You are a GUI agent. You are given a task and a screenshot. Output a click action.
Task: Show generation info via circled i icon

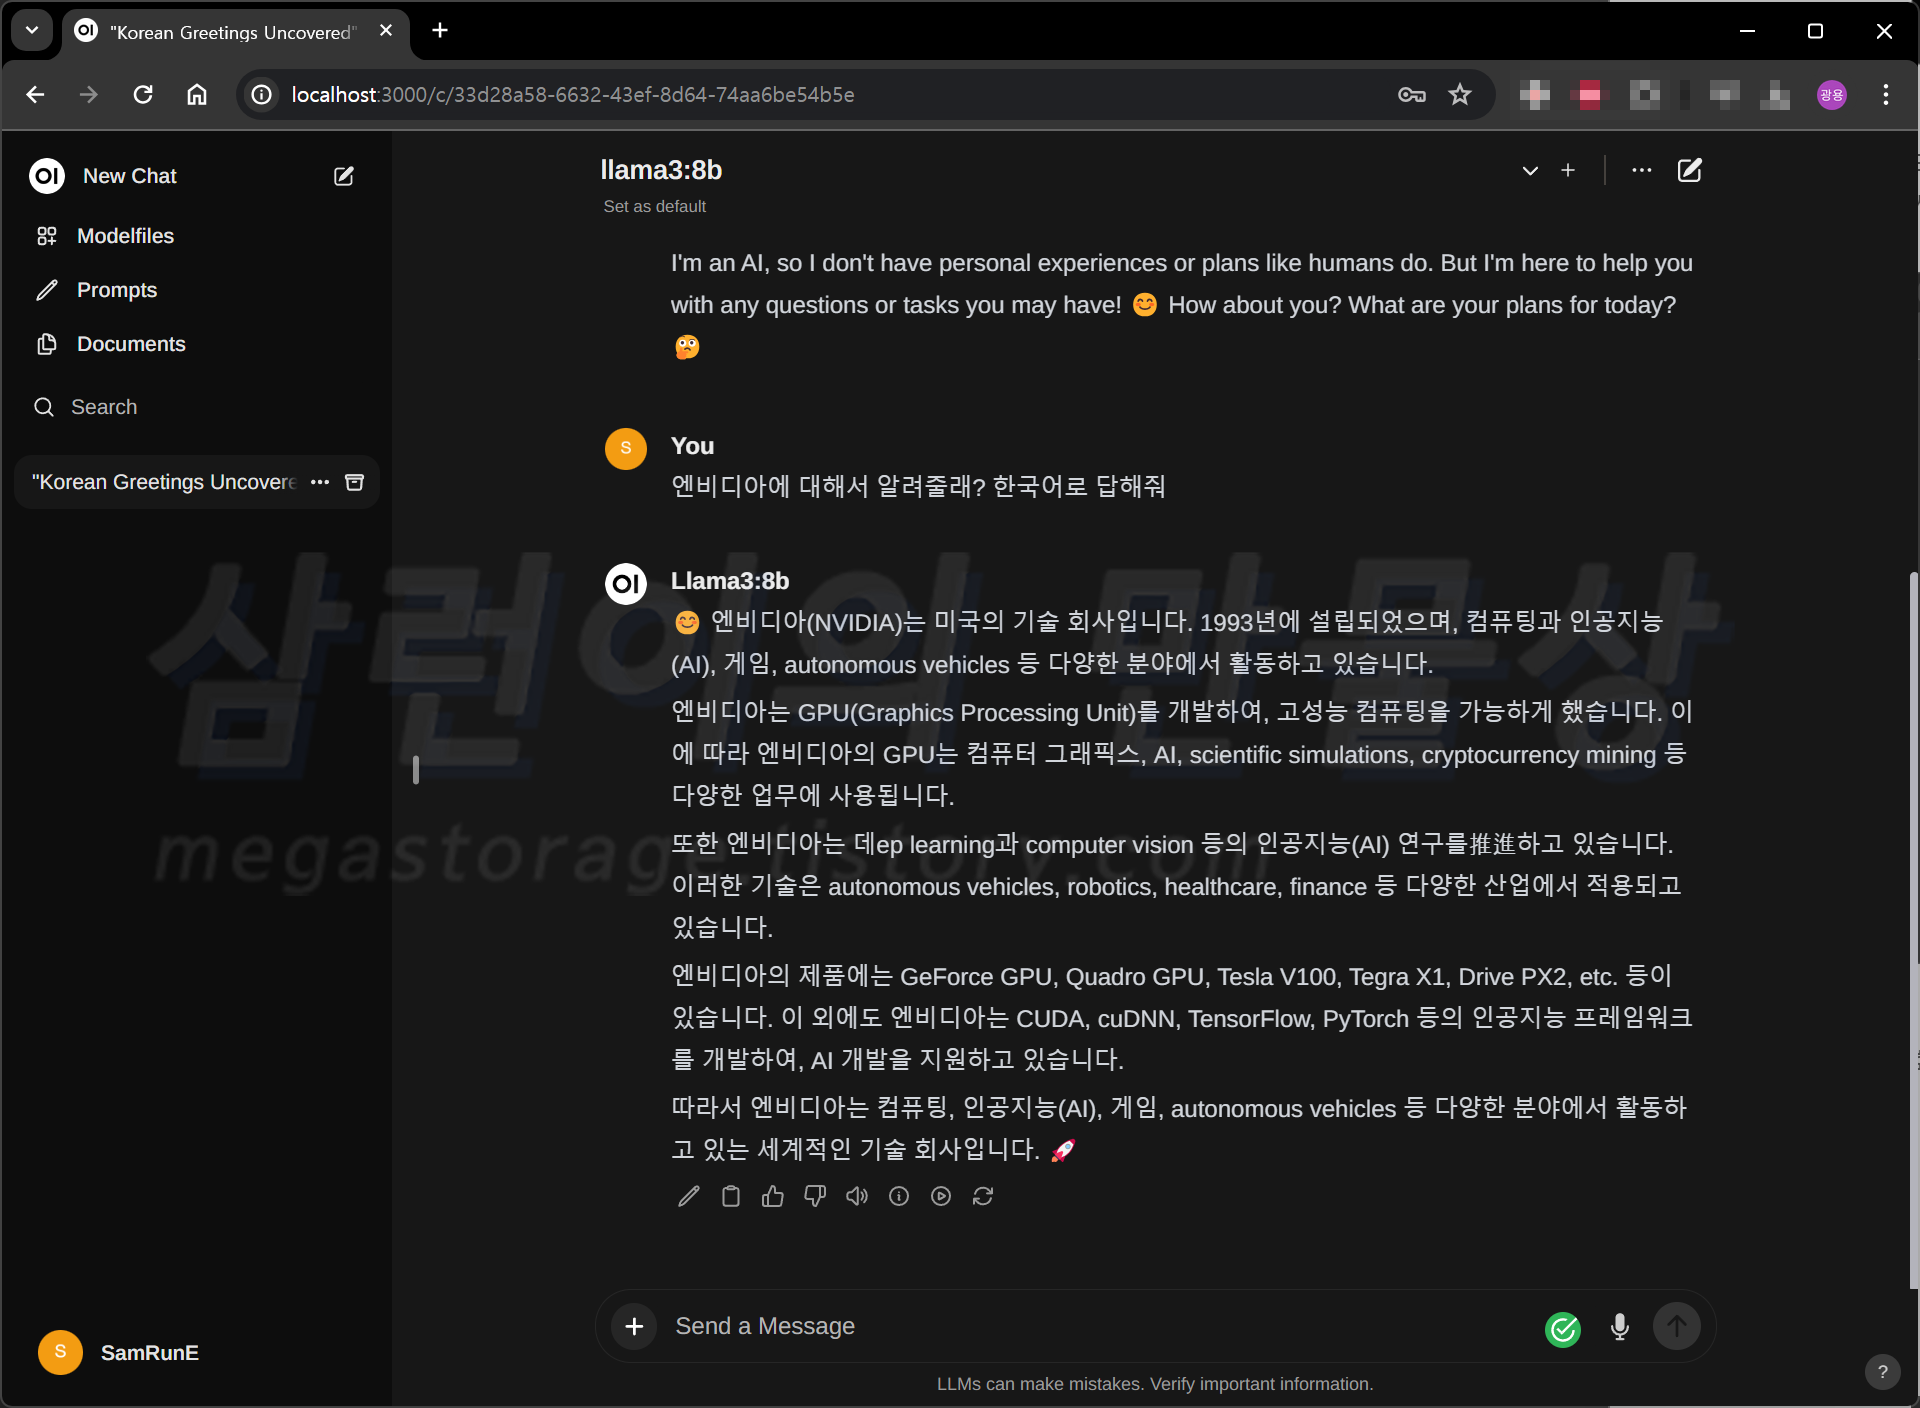899,1196
